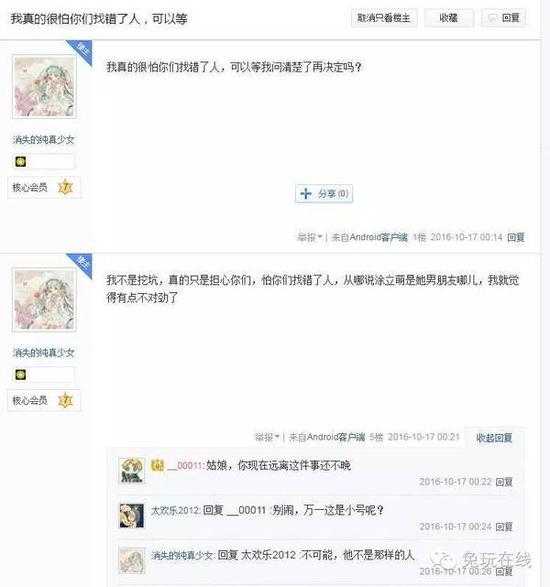This screenshot has width=550, height=587.
Task: Open 太欢乐2012's small avatar
Action: click(x=131, y=515)
